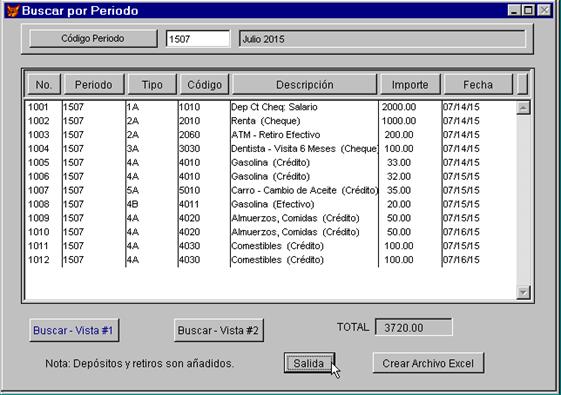561x395 pixels.
Task: Select row number 1001
Action: click(38, 107)
